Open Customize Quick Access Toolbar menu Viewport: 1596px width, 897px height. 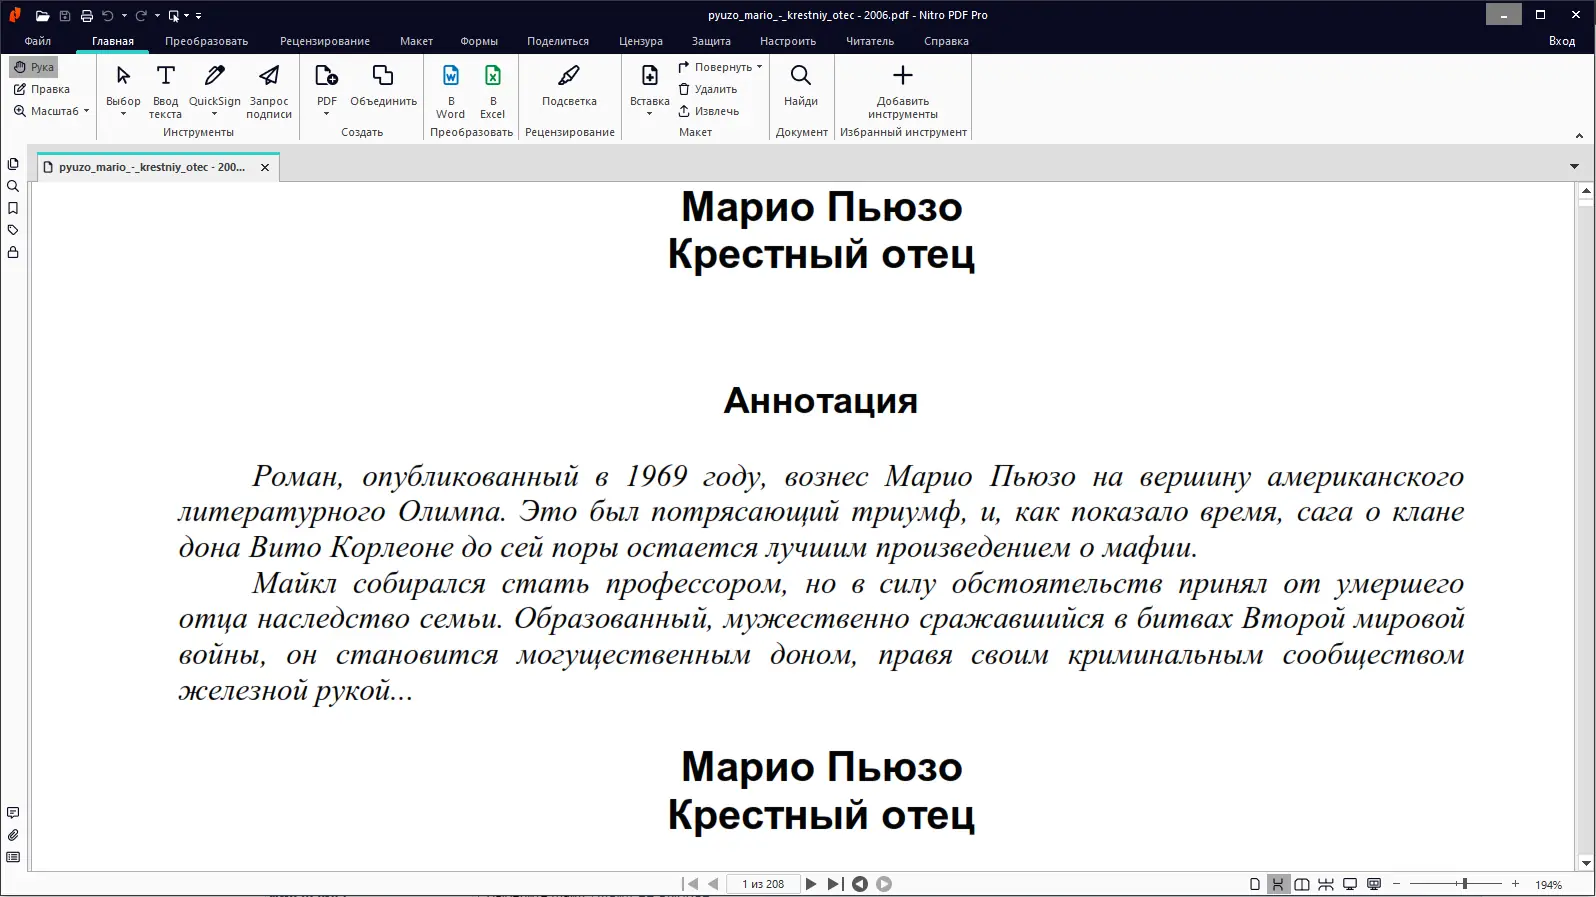pyautogui.click(x=199, y=16)
